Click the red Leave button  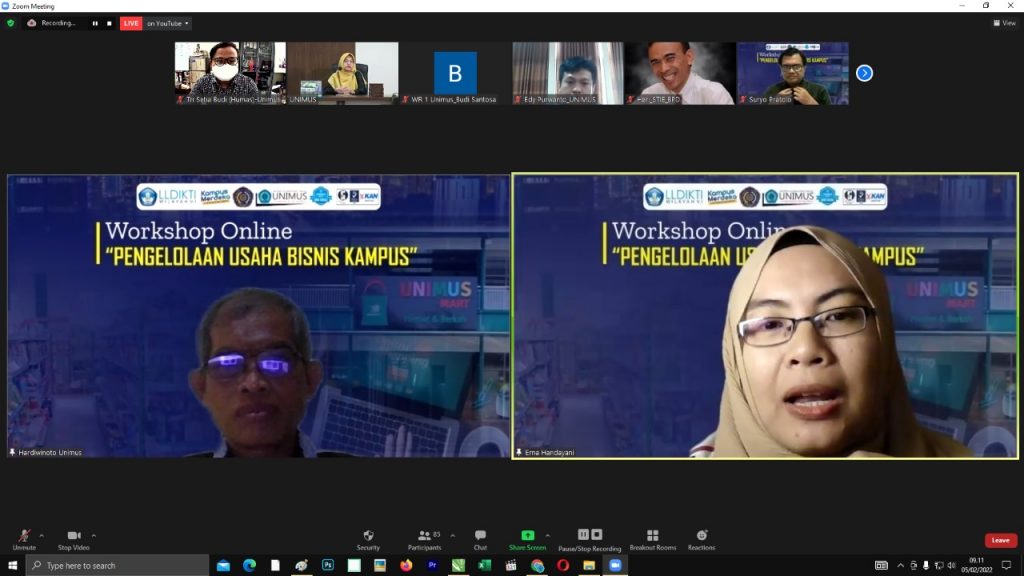(1000, 540)
